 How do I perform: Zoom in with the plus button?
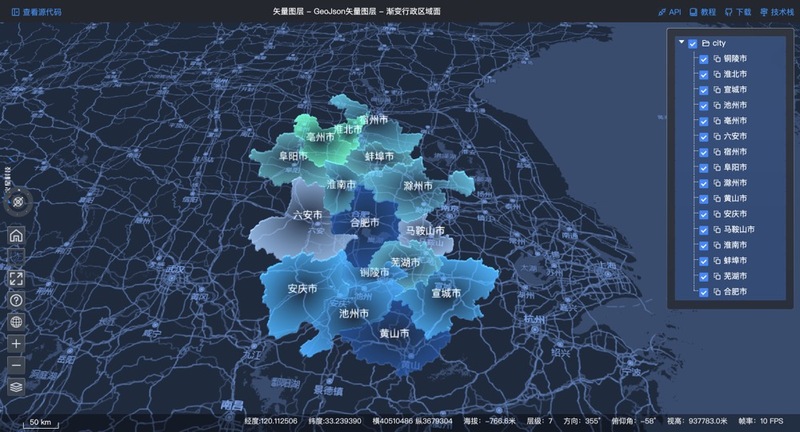pos(16,344)
